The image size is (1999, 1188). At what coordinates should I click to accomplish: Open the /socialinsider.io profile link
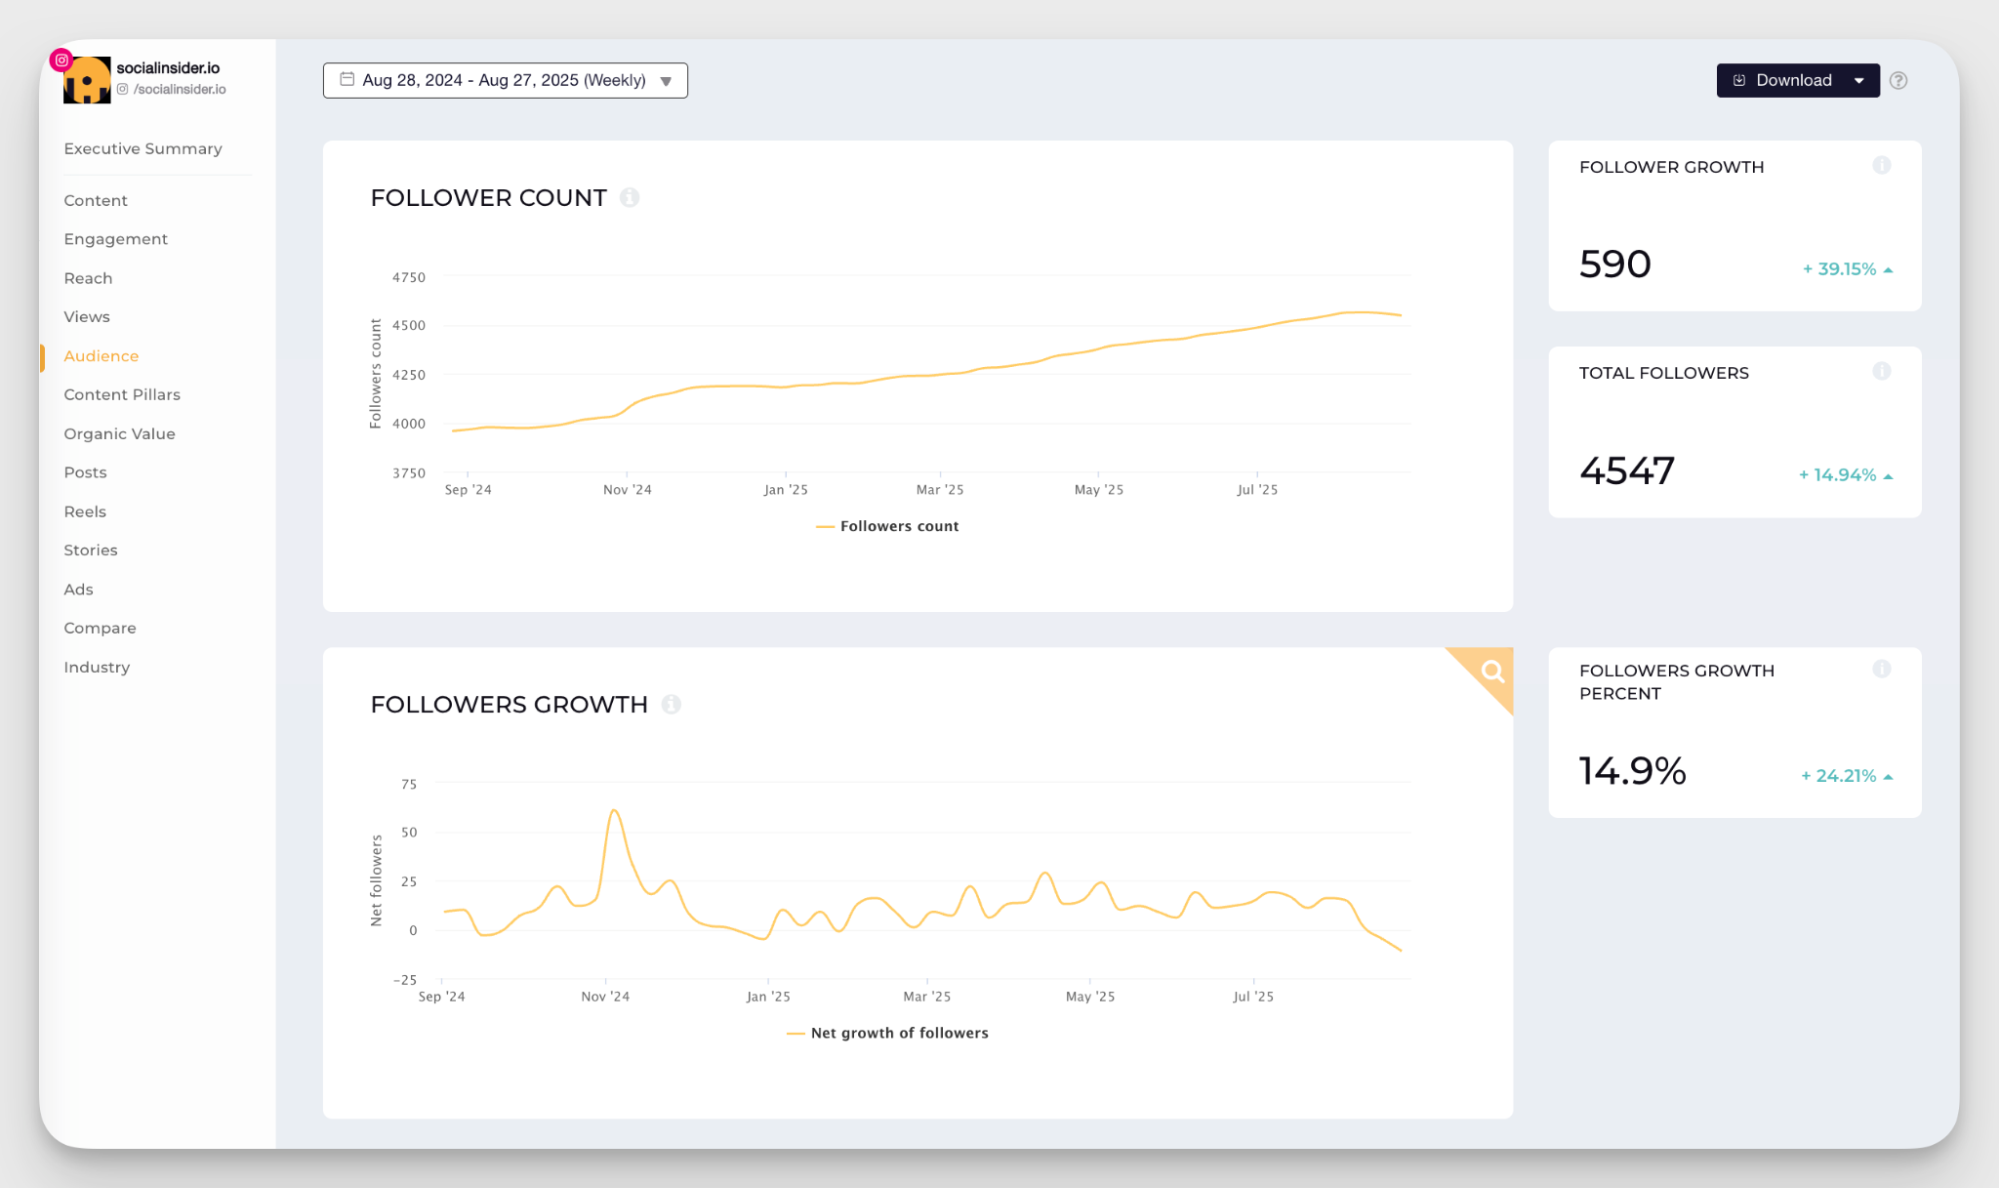click(x=179, y=90)
